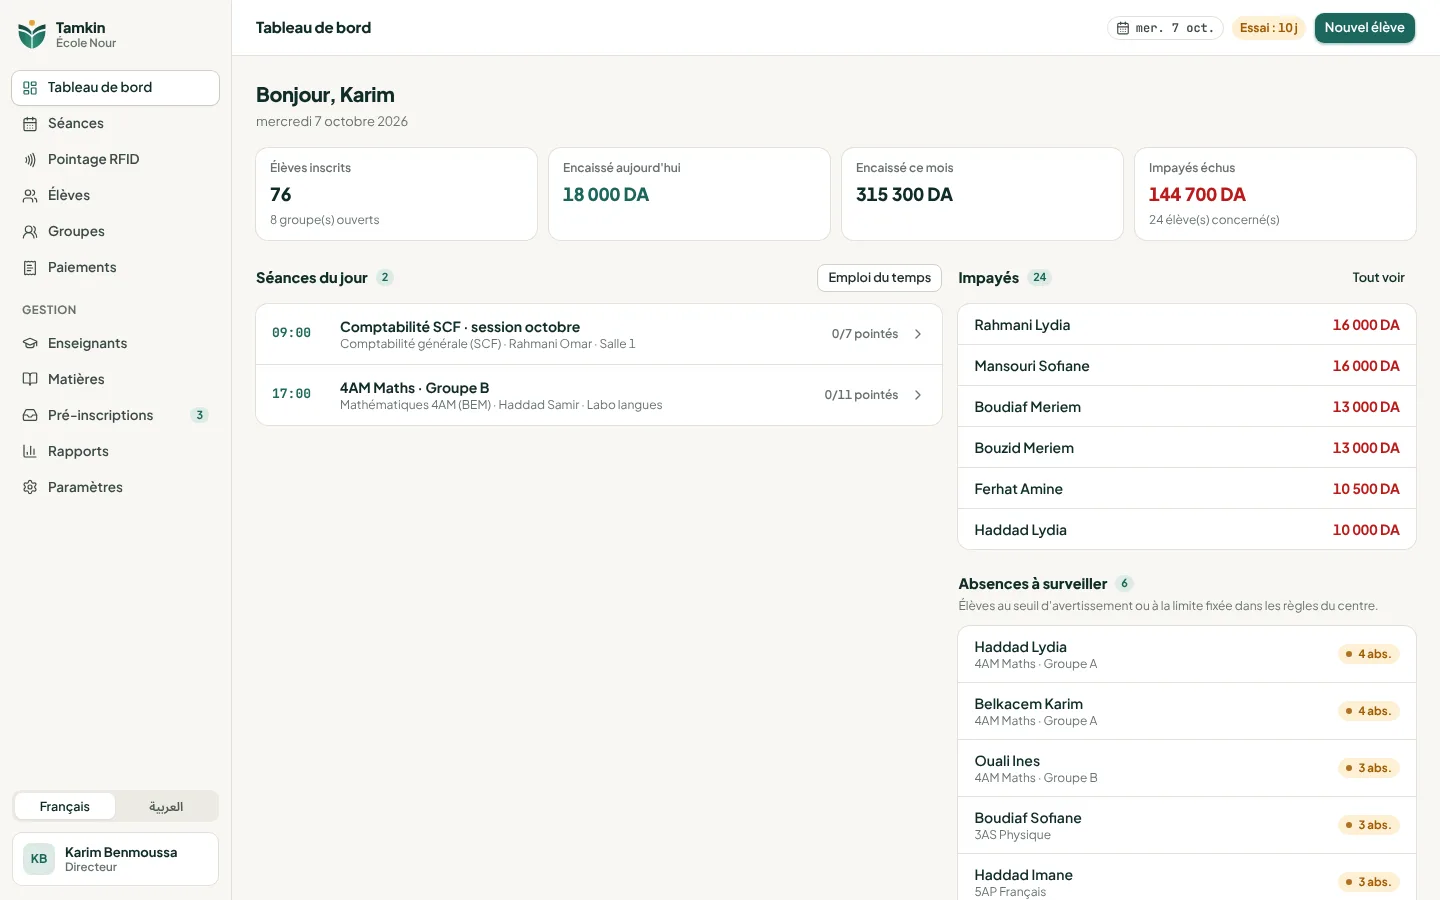The height and width of the screenshot is (900, 1440).
Task: Click the Matières book icon
Action: click(x=30, y=380)
